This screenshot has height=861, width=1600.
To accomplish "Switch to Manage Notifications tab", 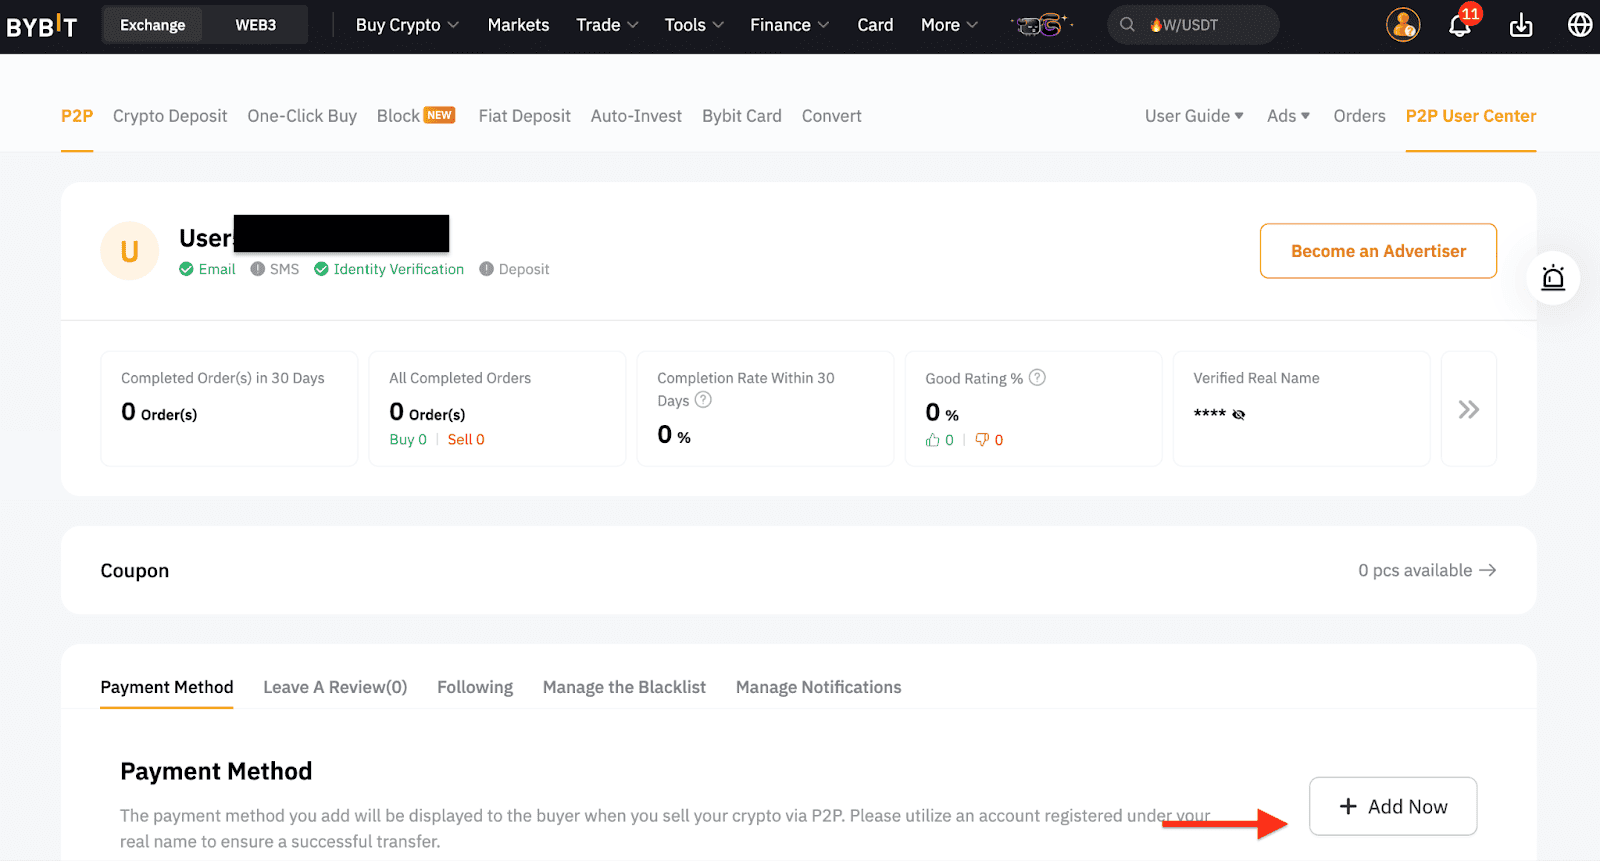I will (x=818, y=687).
